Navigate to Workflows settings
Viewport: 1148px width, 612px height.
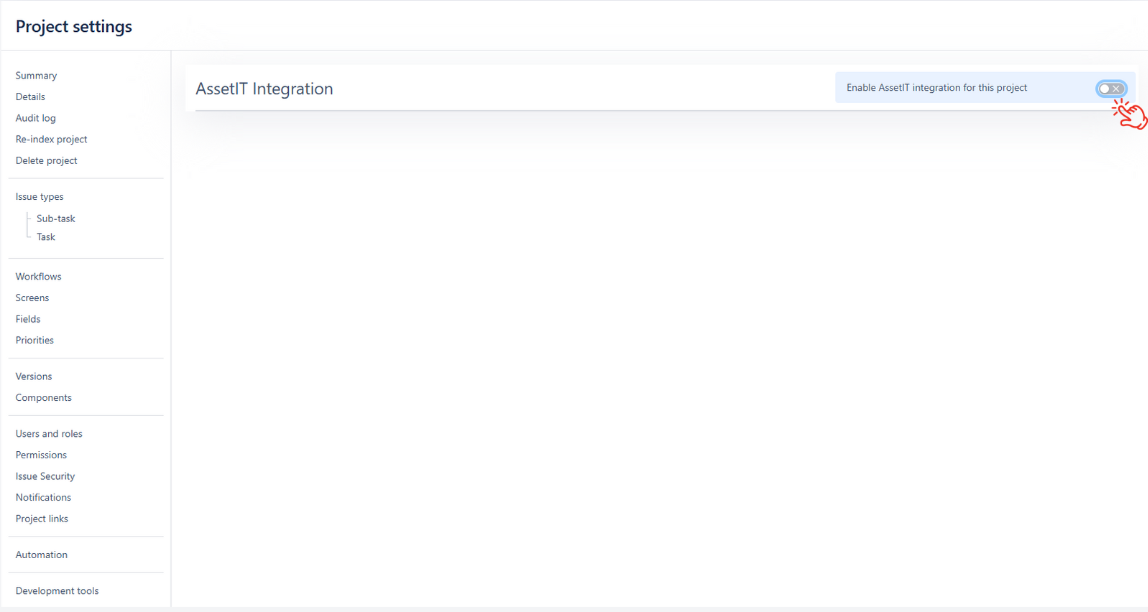point(38,277)
